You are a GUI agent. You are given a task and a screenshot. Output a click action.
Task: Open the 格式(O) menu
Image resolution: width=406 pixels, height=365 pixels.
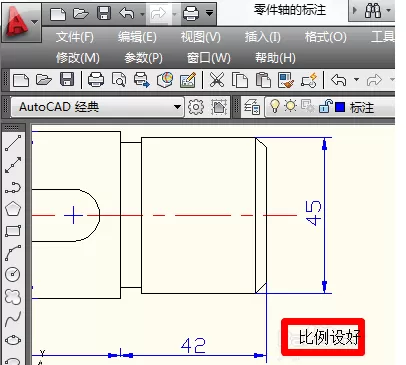(x=326, y=37)
